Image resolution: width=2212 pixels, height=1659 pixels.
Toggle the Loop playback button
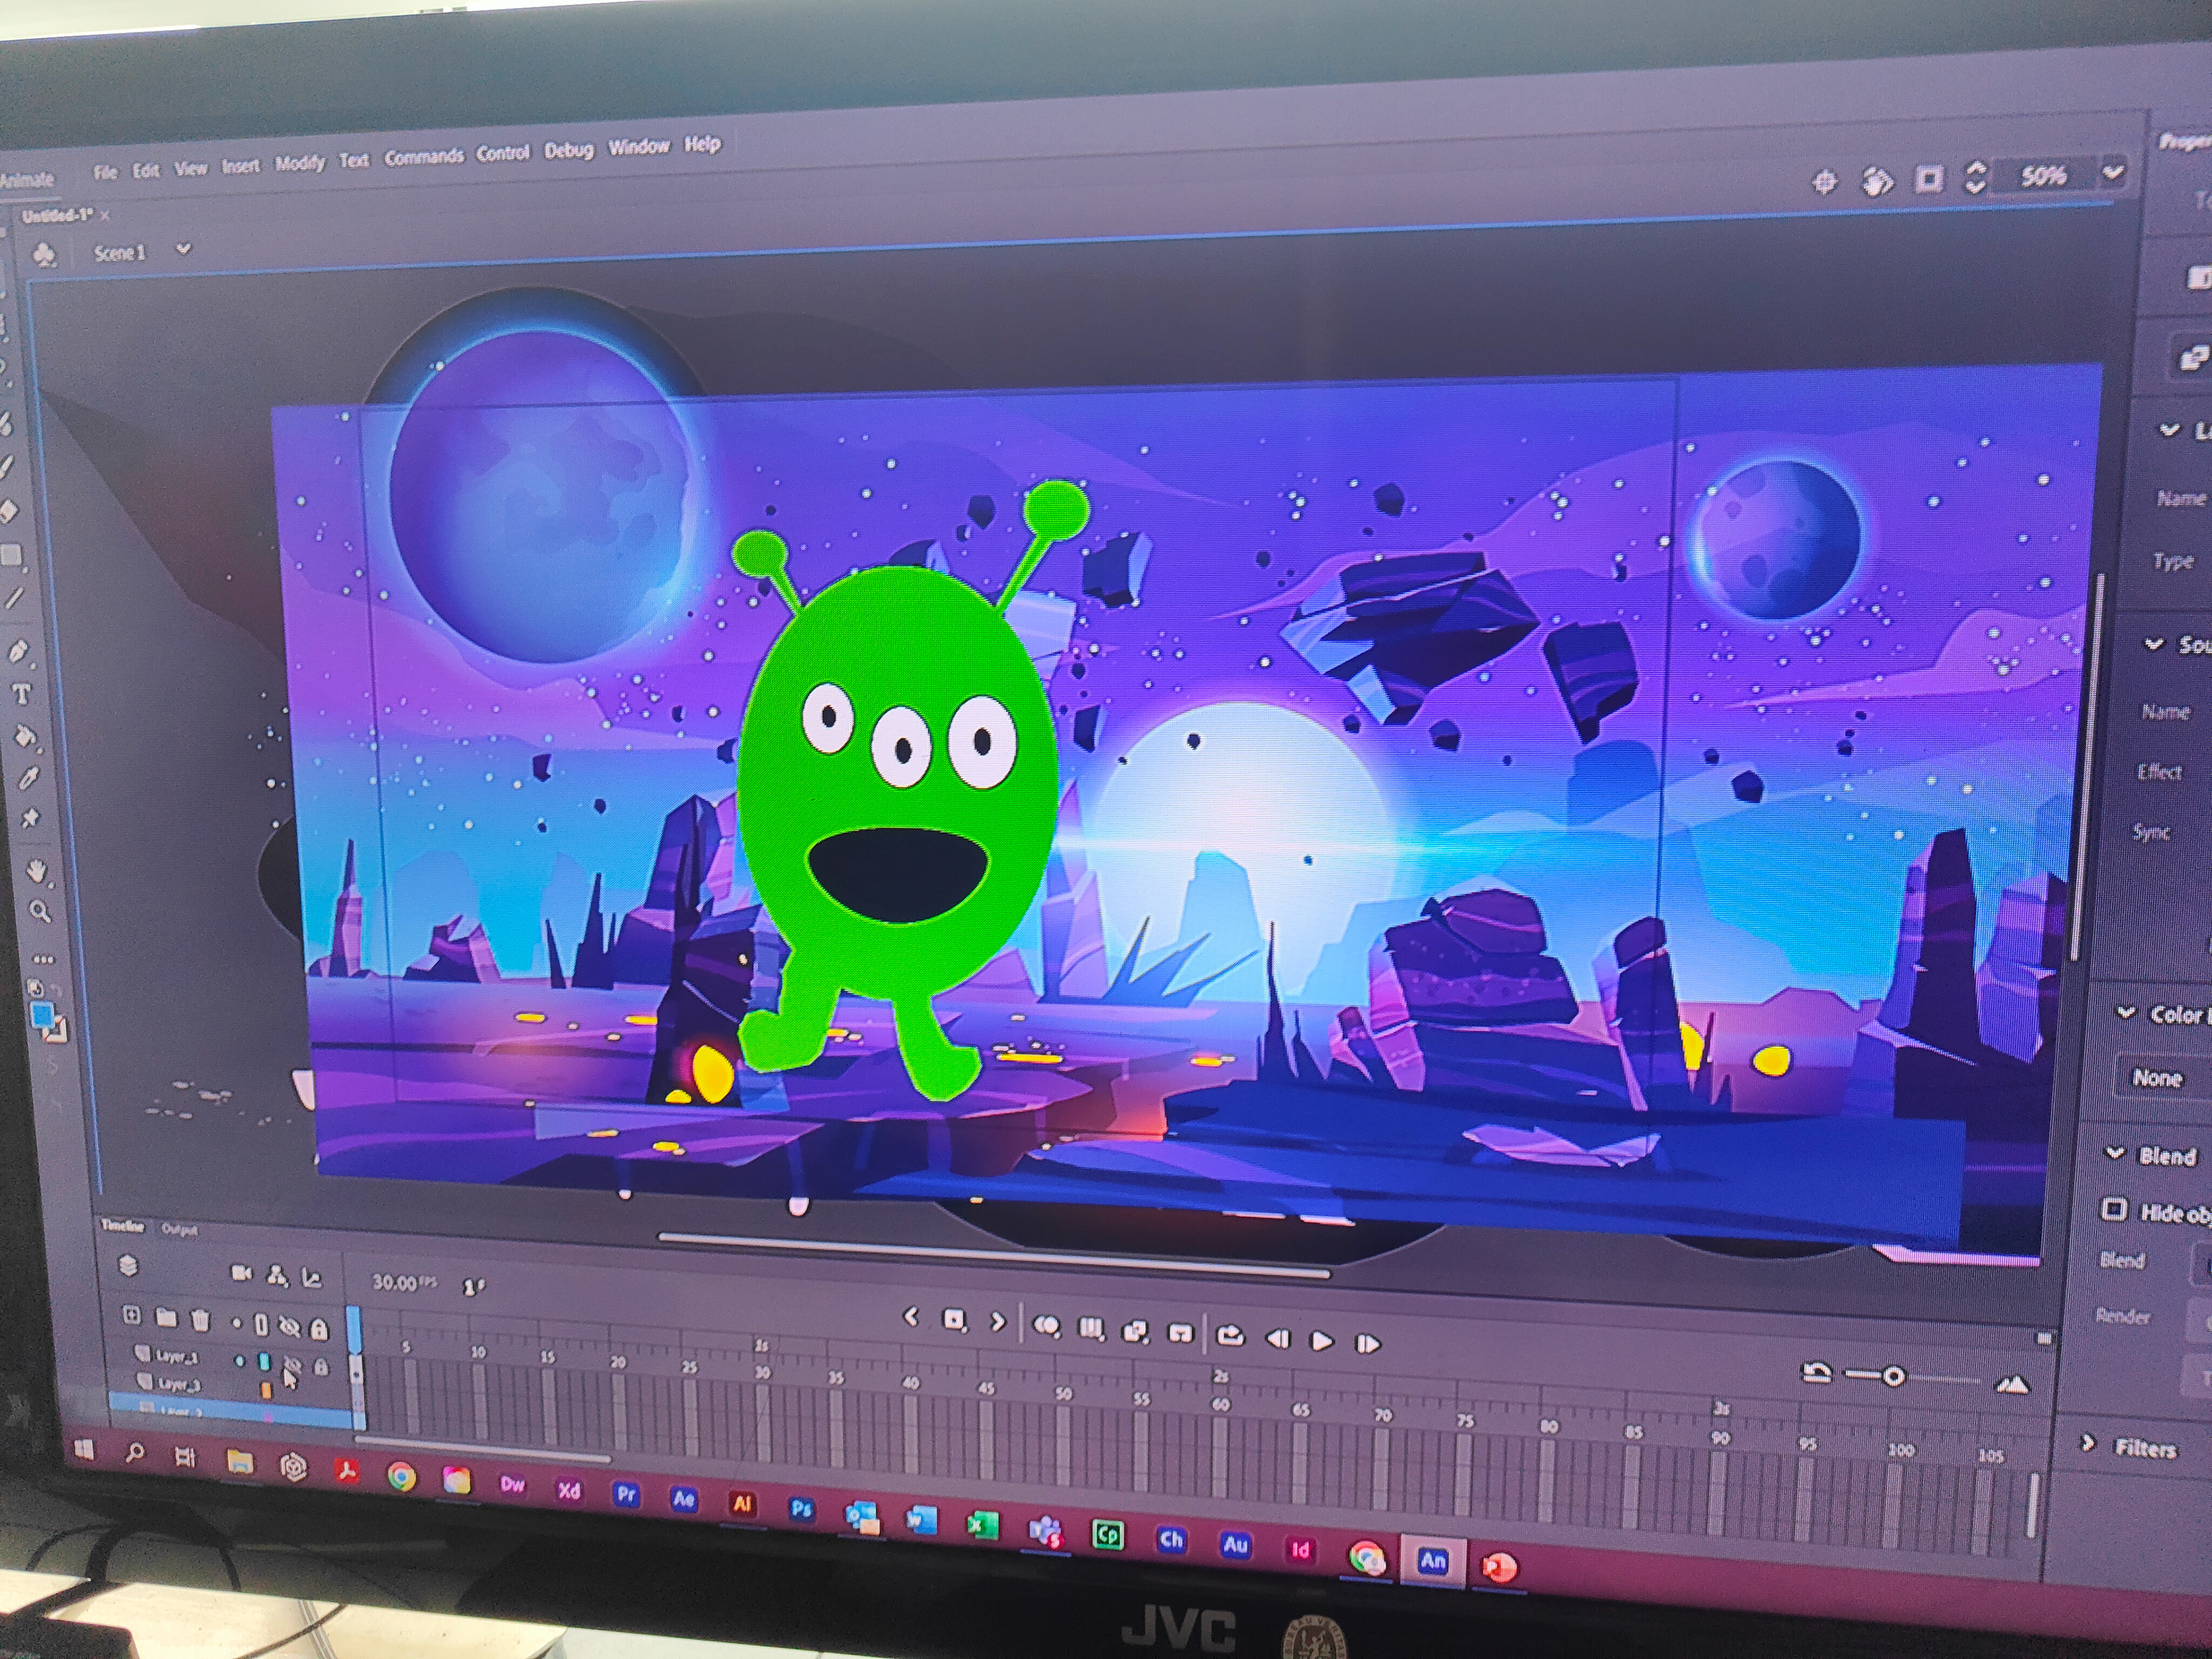click(1230, 1335)
